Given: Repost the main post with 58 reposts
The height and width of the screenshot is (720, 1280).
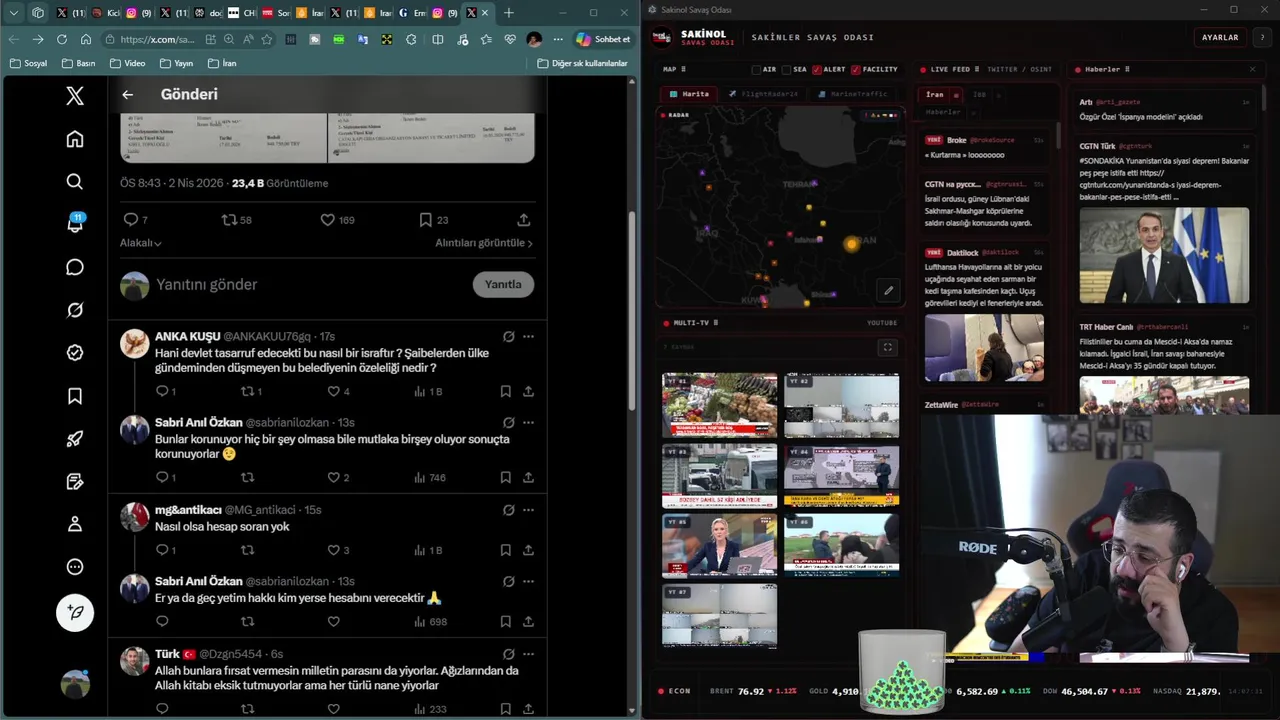Looking at the screenshot, I should (236, 220).
